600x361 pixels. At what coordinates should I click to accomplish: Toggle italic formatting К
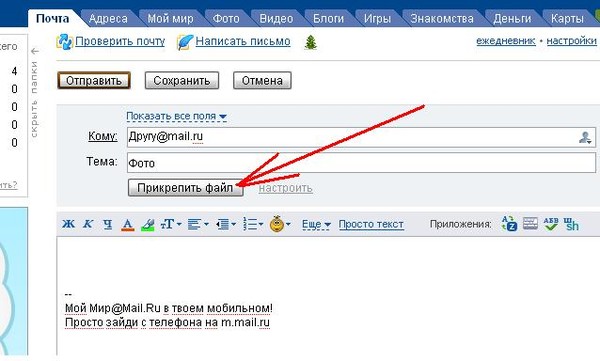pyautogui.click(x=88, y=224)
